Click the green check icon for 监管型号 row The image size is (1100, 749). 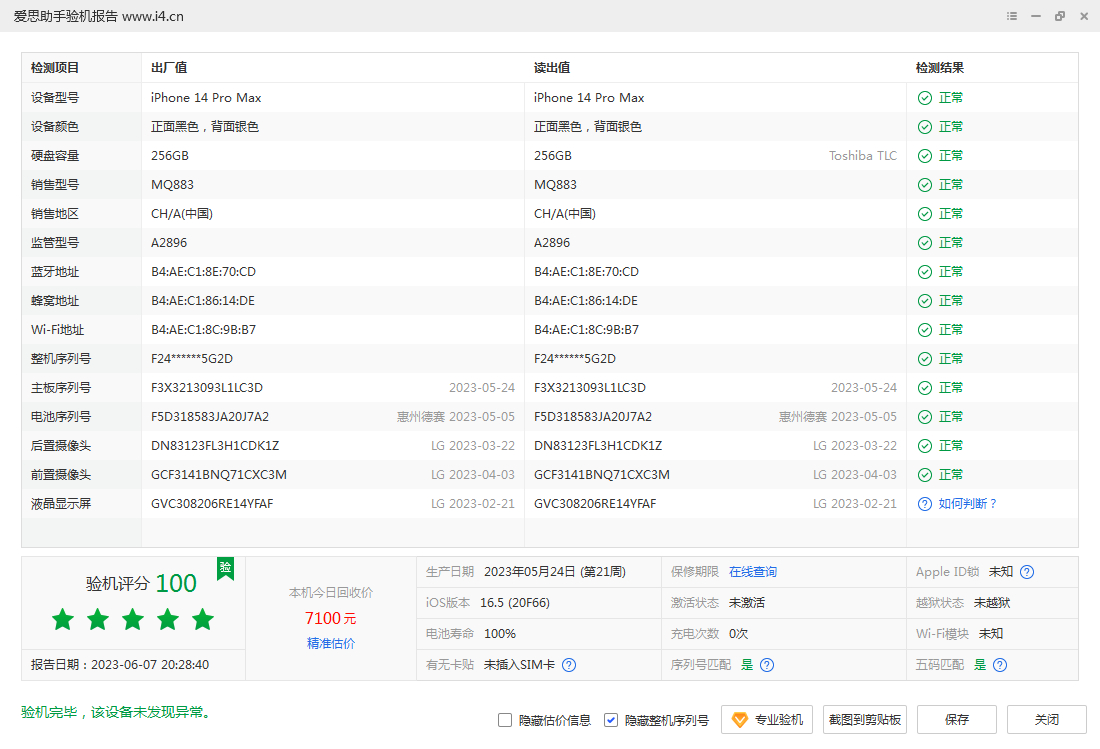tap(925, 243)
